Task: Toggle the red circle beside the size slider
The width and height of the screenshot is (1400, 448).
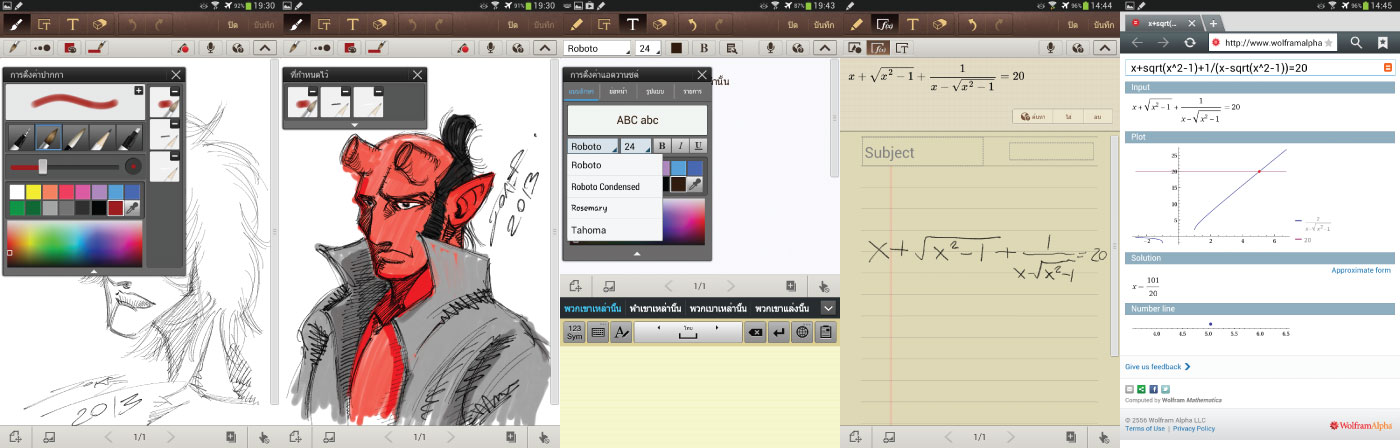Action: pyautogui.click(x=134, y=166)
